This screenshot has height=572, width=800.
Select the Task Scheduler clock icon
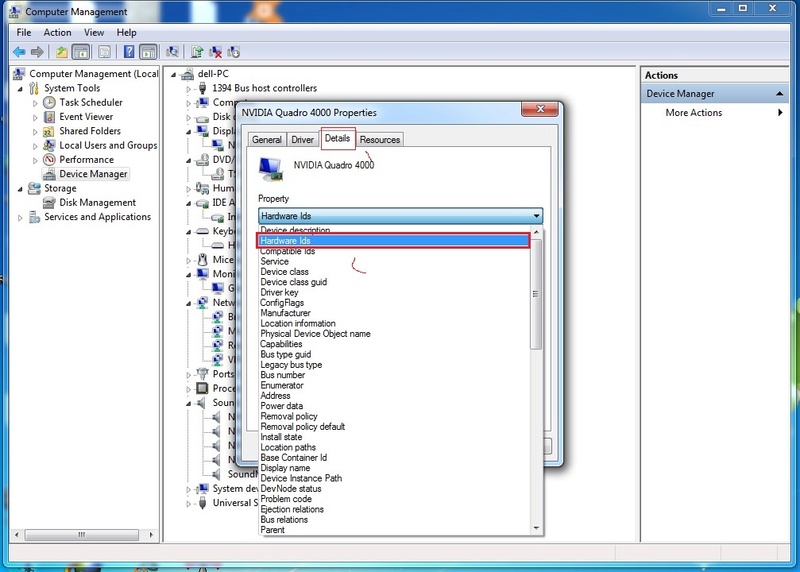[49, 103]
